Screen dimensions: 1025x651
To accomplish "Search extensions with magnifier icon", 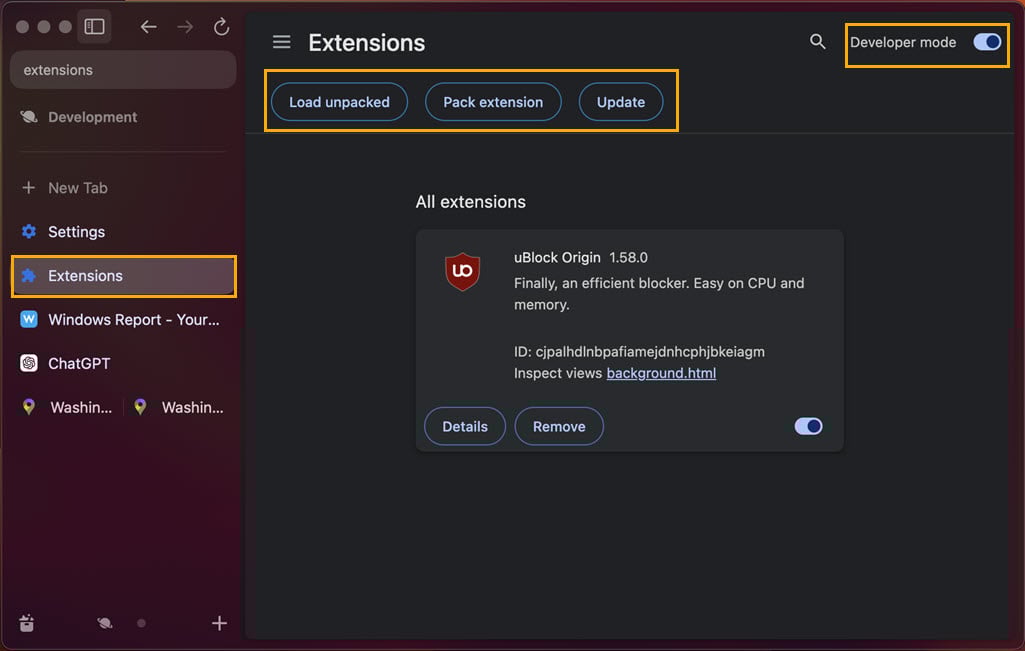I will [x=817, y=42].
